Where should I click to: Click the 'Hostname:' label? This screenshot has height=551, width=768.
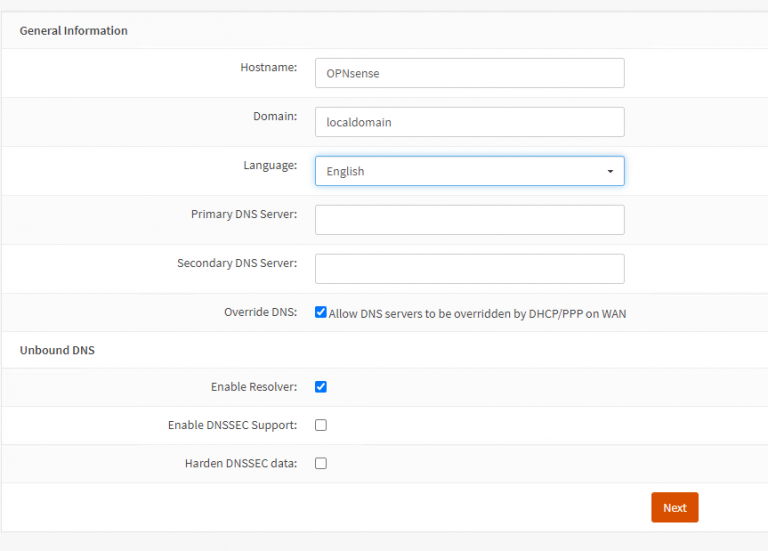[x=268, y=67]
